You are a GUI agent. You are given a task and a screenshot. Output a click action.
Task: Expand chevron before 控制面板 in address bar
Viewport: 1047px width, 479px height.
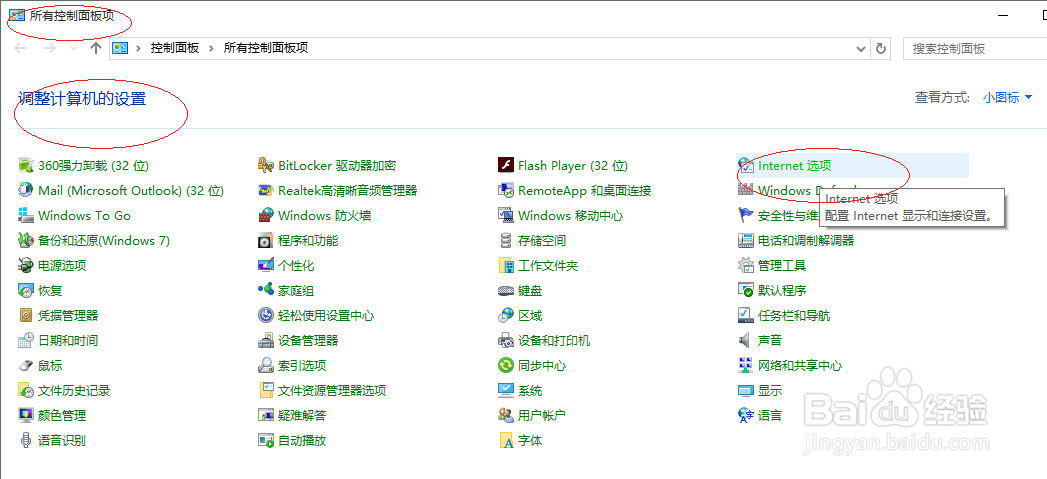pyautogui.click(x=139, y=48)
